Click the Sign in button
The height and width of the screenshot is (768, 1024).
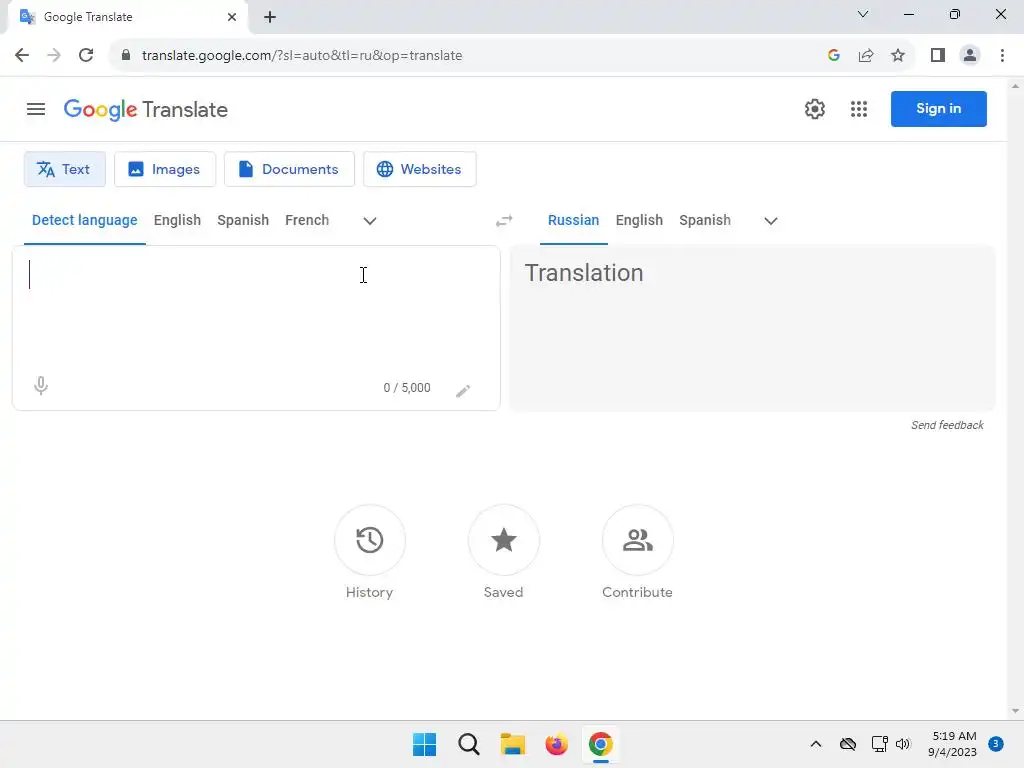938,108
